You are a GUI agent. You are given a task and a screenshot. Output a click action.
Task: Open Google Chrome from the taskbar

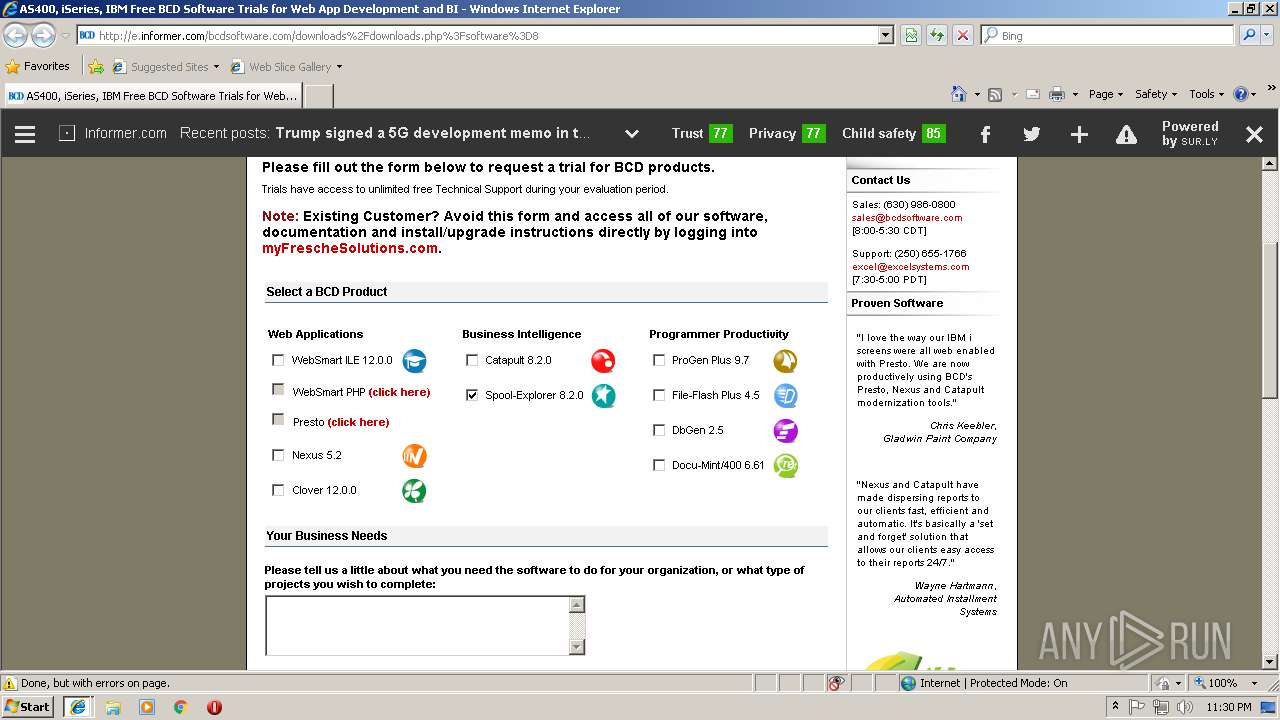point(181,707)
